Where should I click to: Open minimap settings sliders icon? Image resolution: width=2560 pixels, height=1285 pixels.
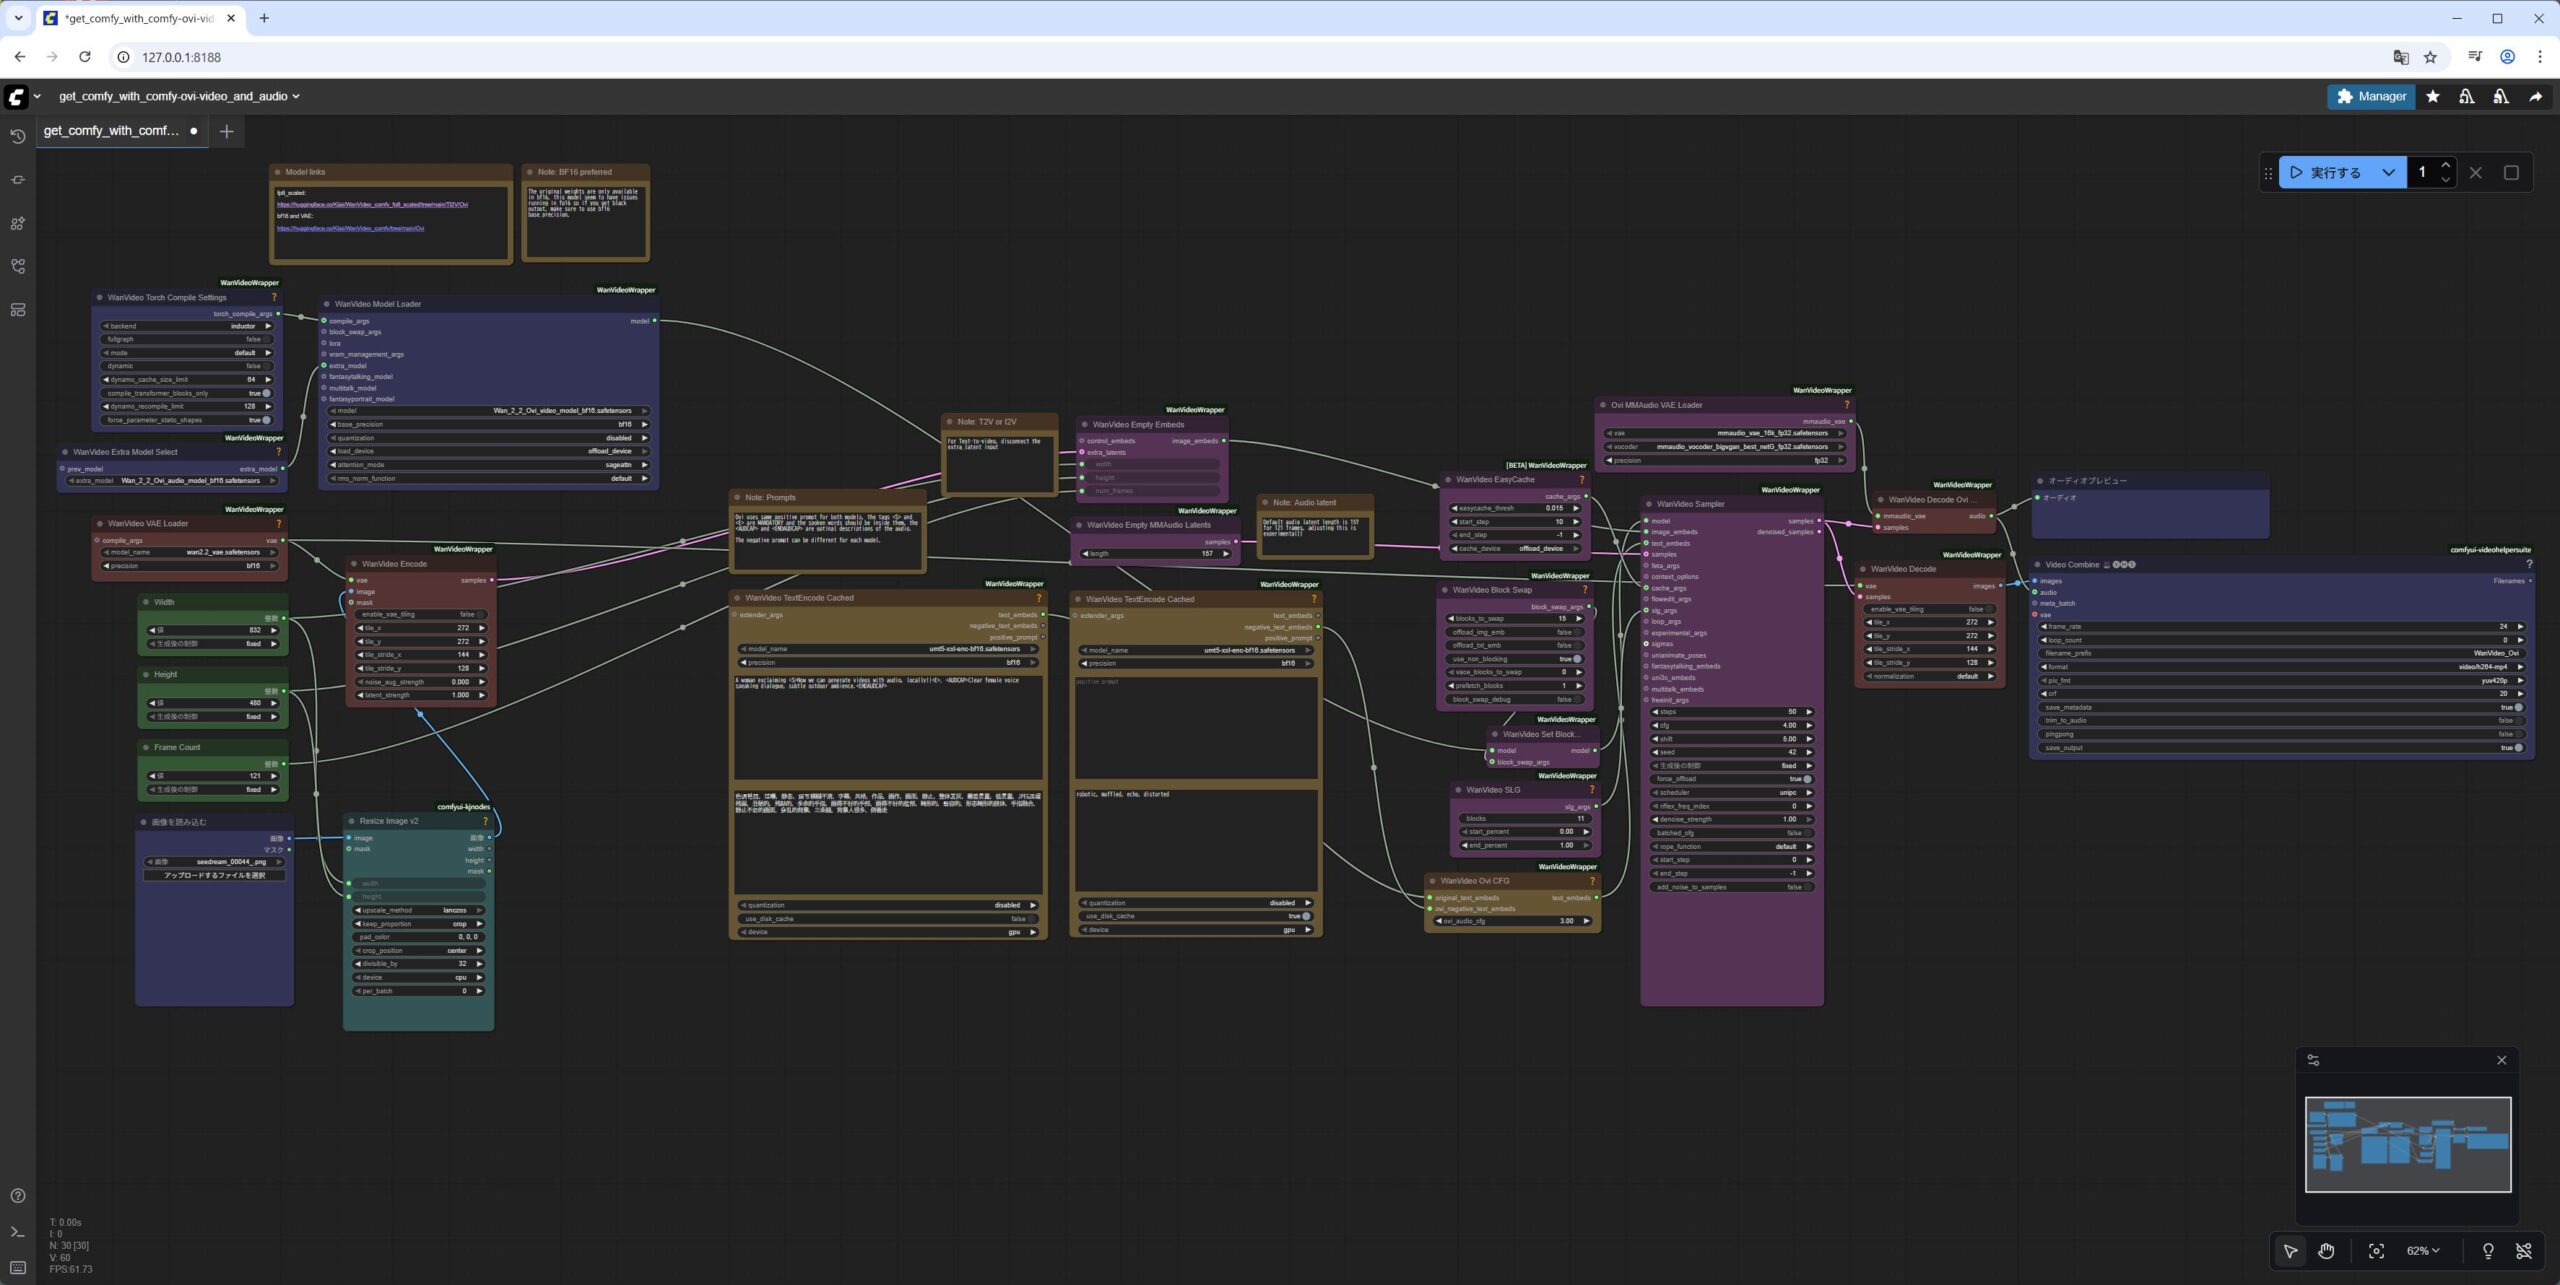click(x=2313, y=1060)
